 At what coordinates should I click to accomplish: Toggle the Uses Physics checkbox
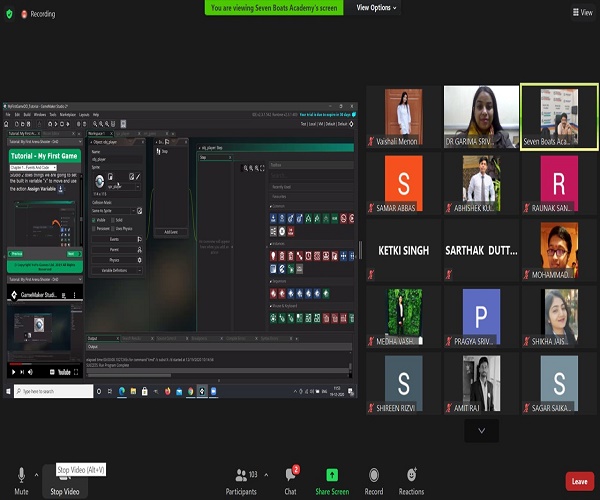[x=112, y=228]
